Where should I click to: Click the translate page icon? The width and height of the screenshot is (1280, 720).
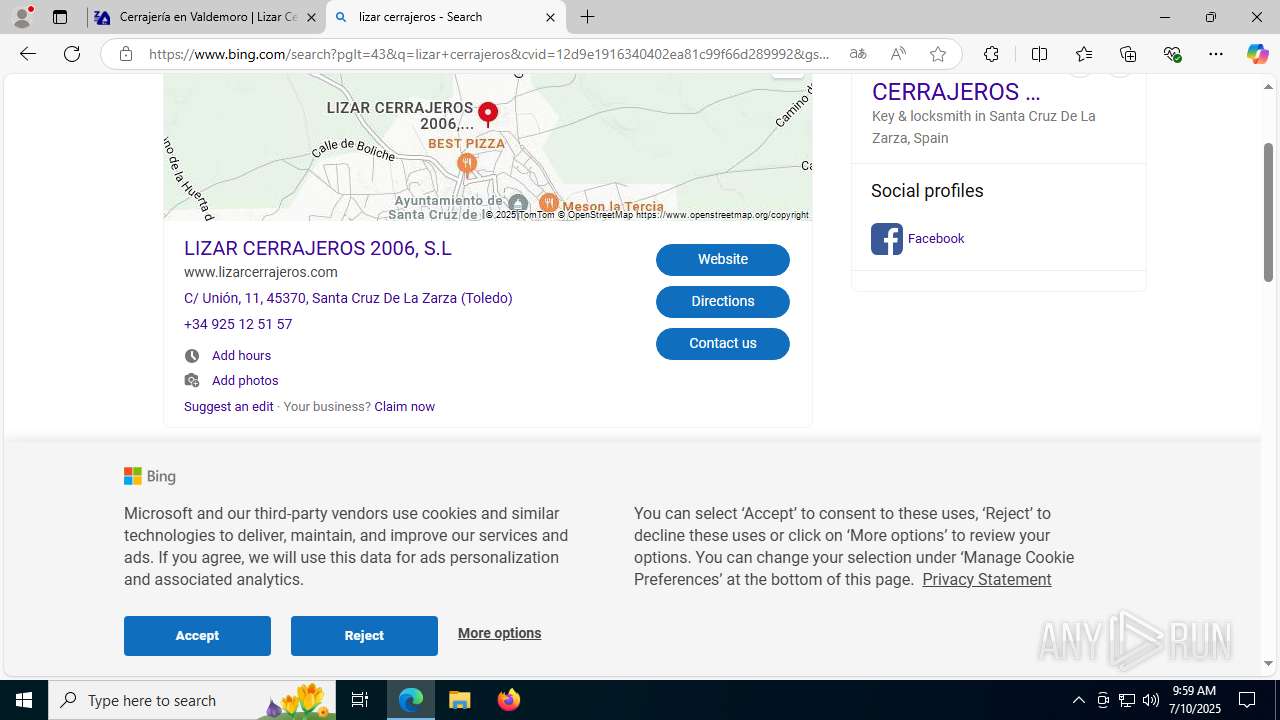858,54
